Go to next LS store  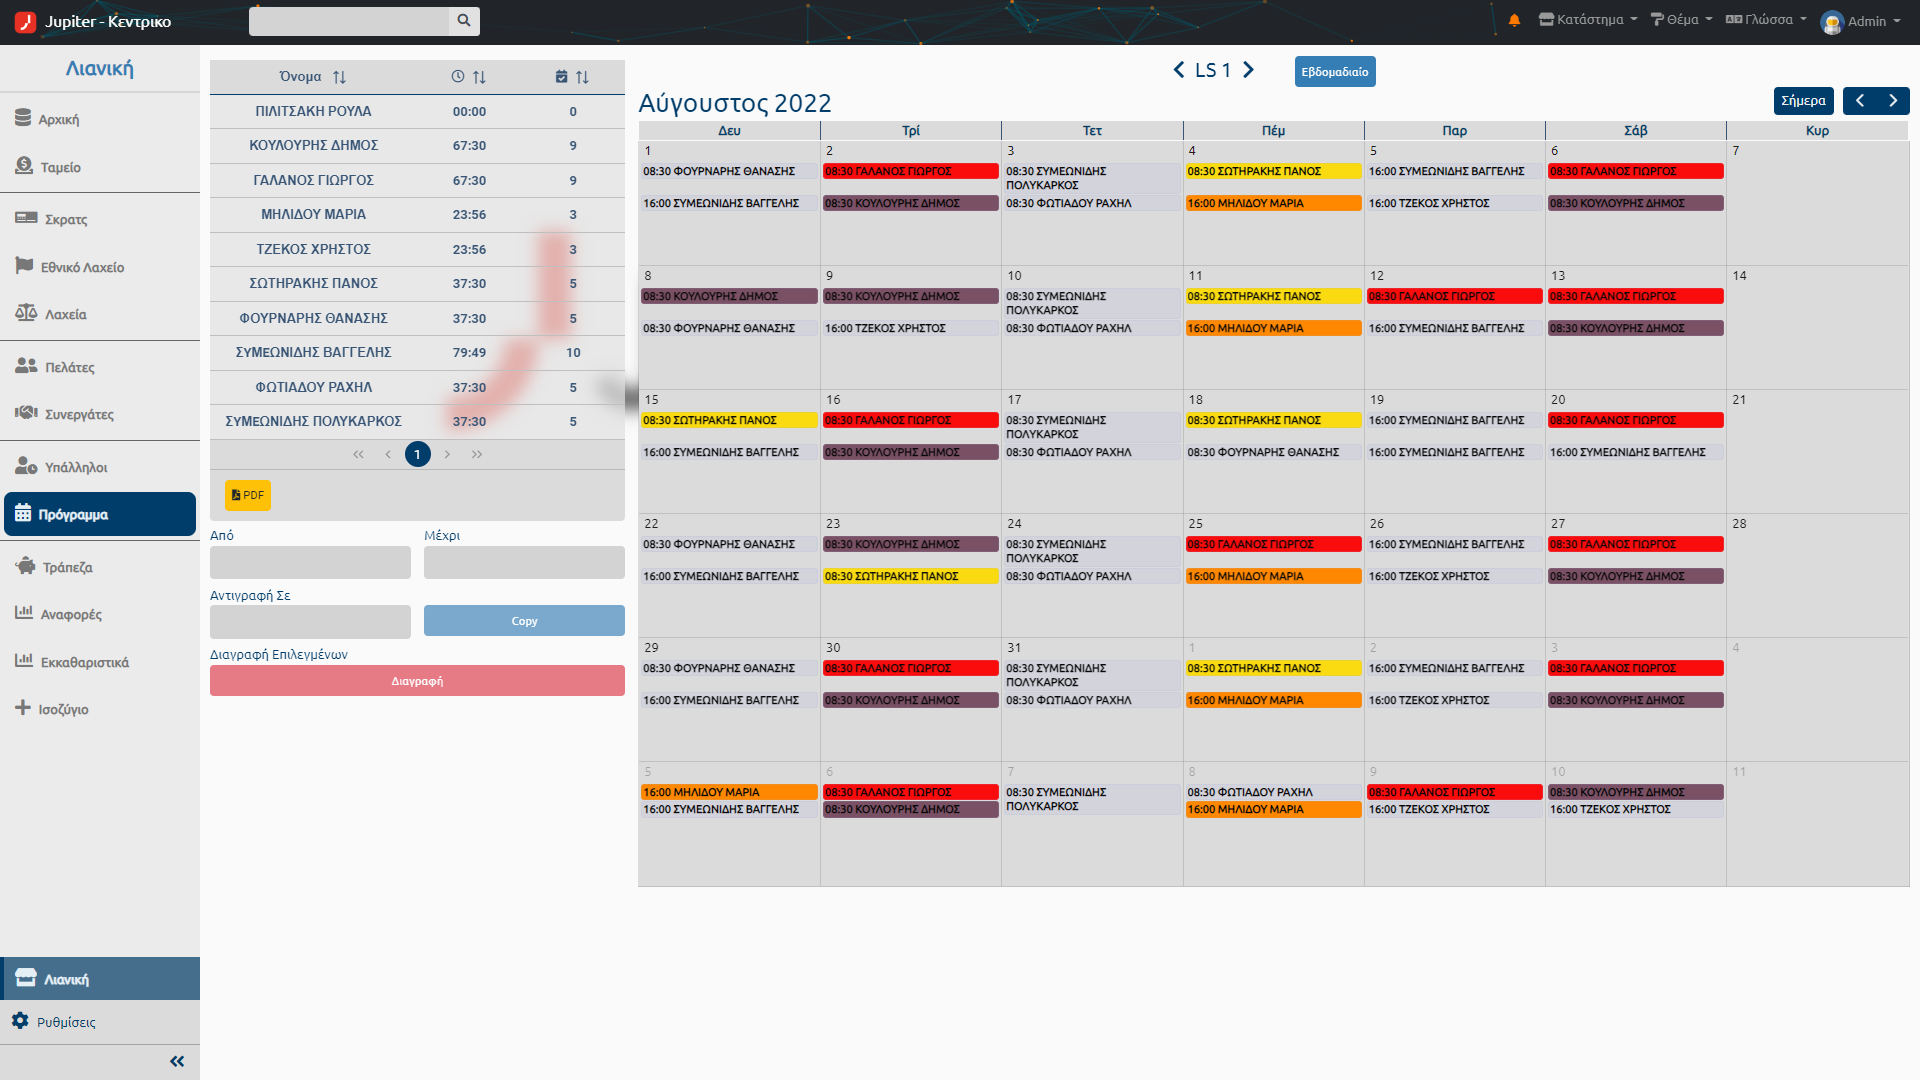tap(1248, 70)
